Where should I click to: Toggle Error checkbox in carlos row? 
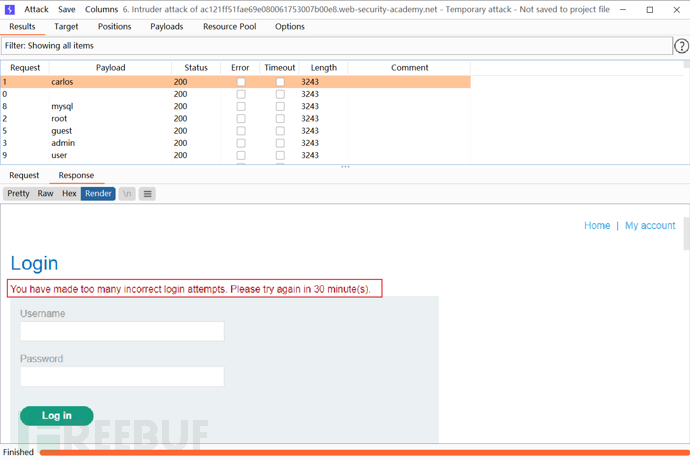click(x=241, y=82)
